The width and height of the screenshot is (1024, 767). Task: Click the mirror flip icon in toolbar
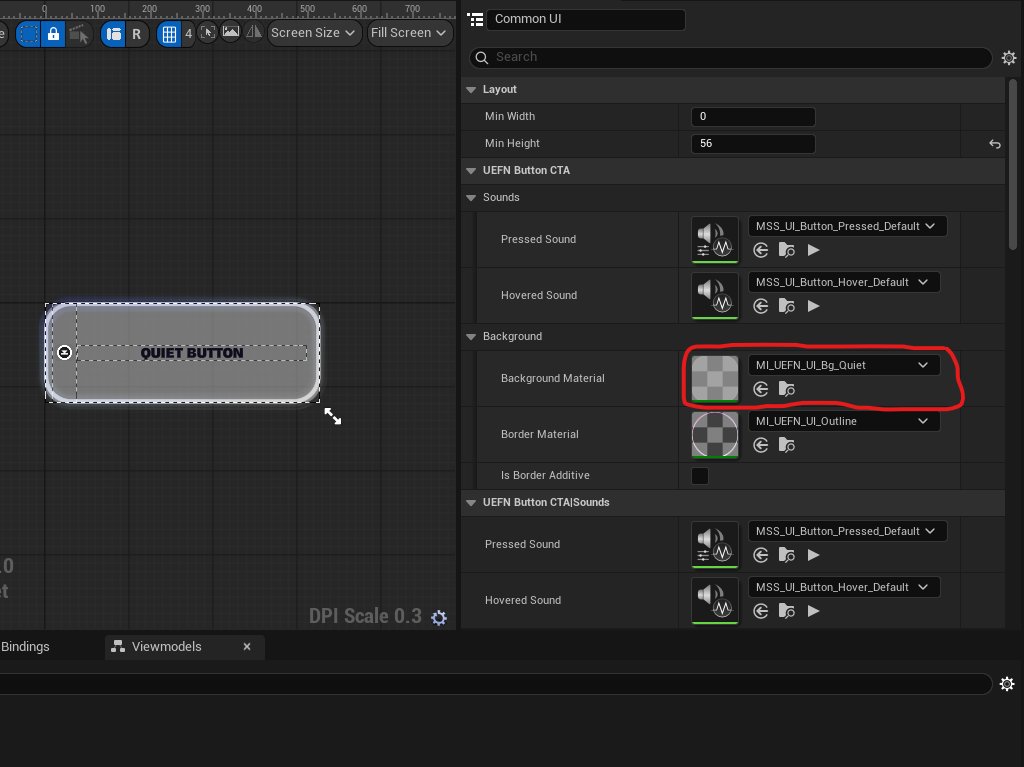click(x=253, y=31)
